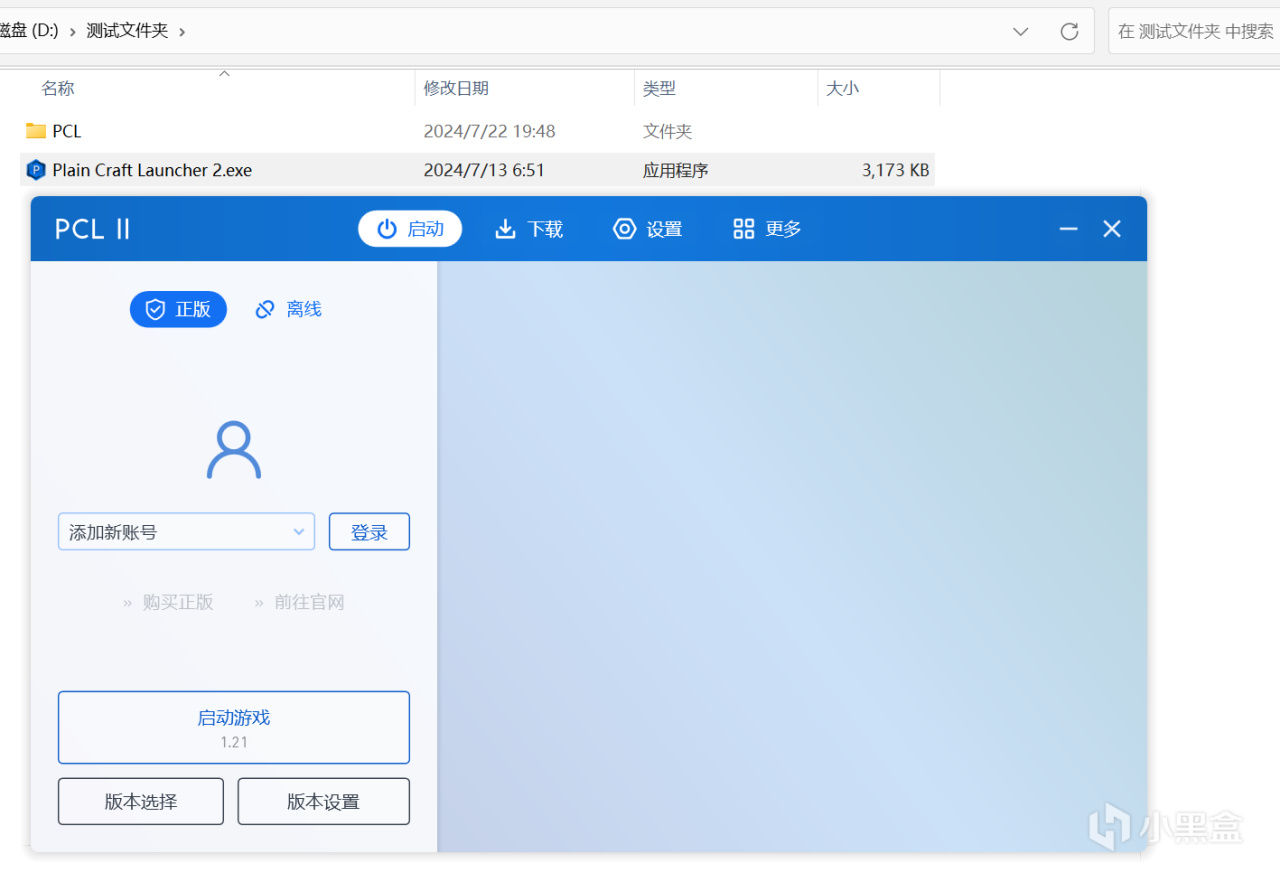Click the 版本选择 button

[141, 801]
